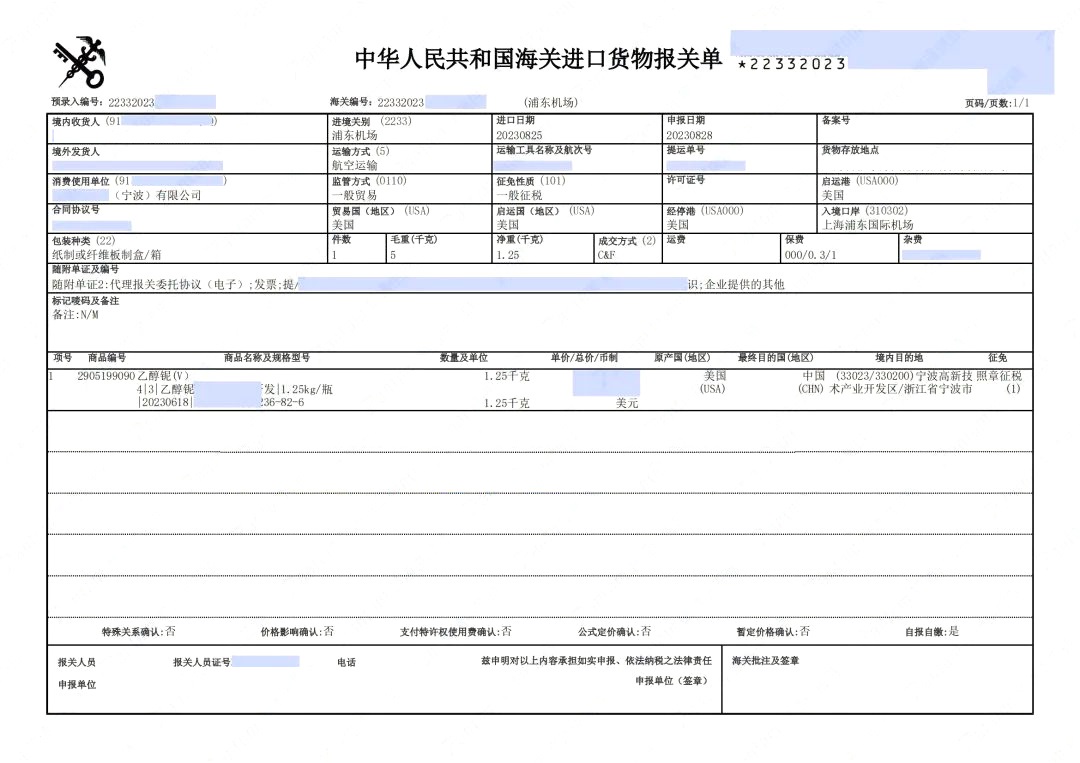Select the import date value "20230825"
The width and height of the screenshot is (1080, 763).
coord(519,135)
